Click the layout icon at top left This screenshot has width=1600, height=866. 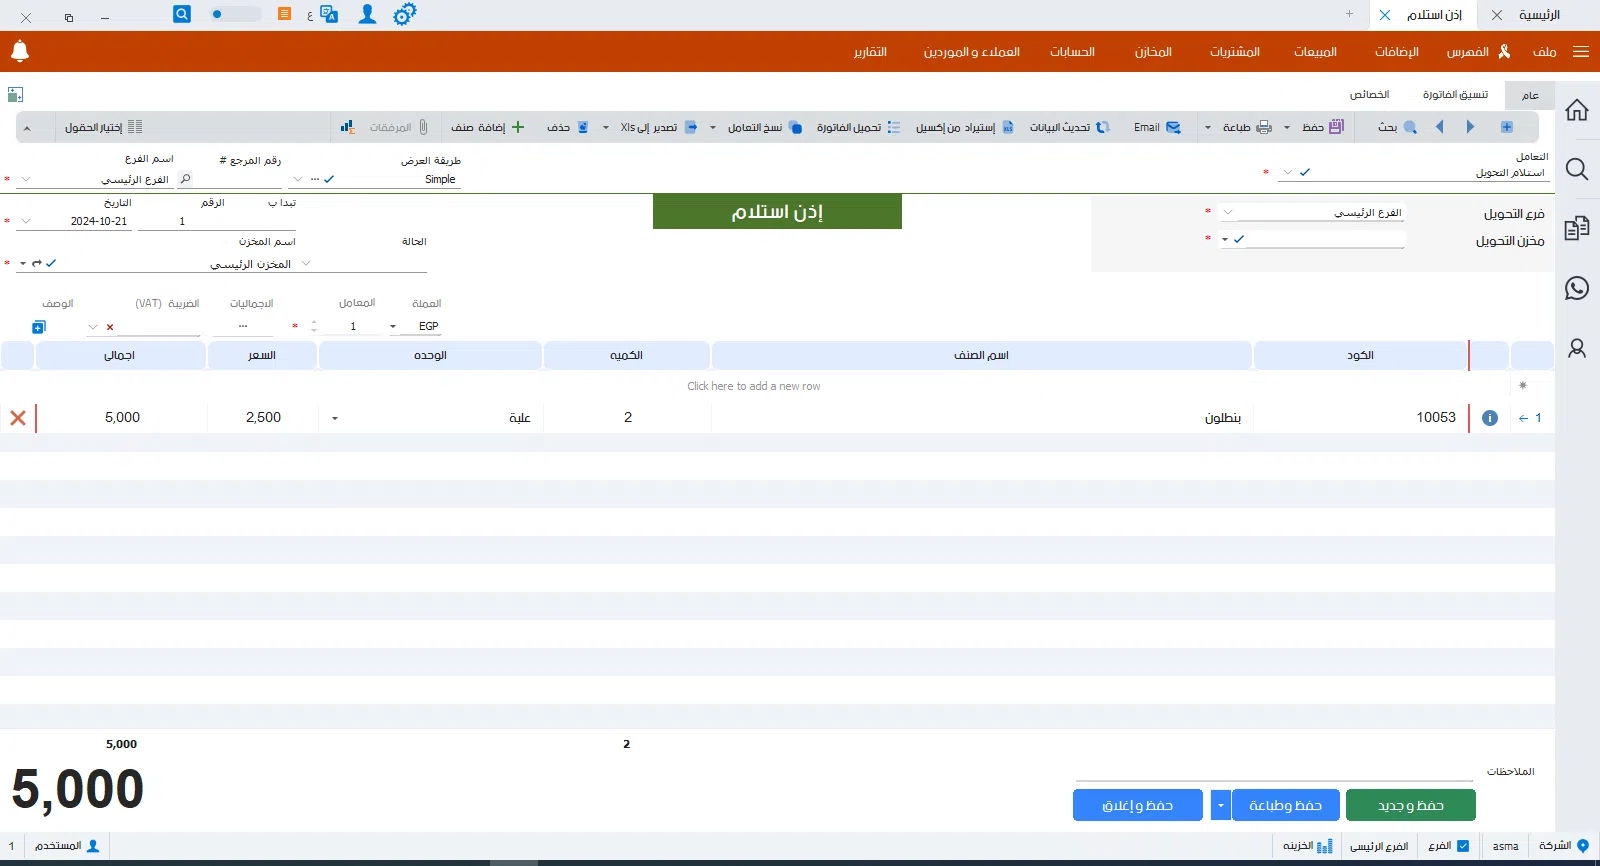[15, 95]
